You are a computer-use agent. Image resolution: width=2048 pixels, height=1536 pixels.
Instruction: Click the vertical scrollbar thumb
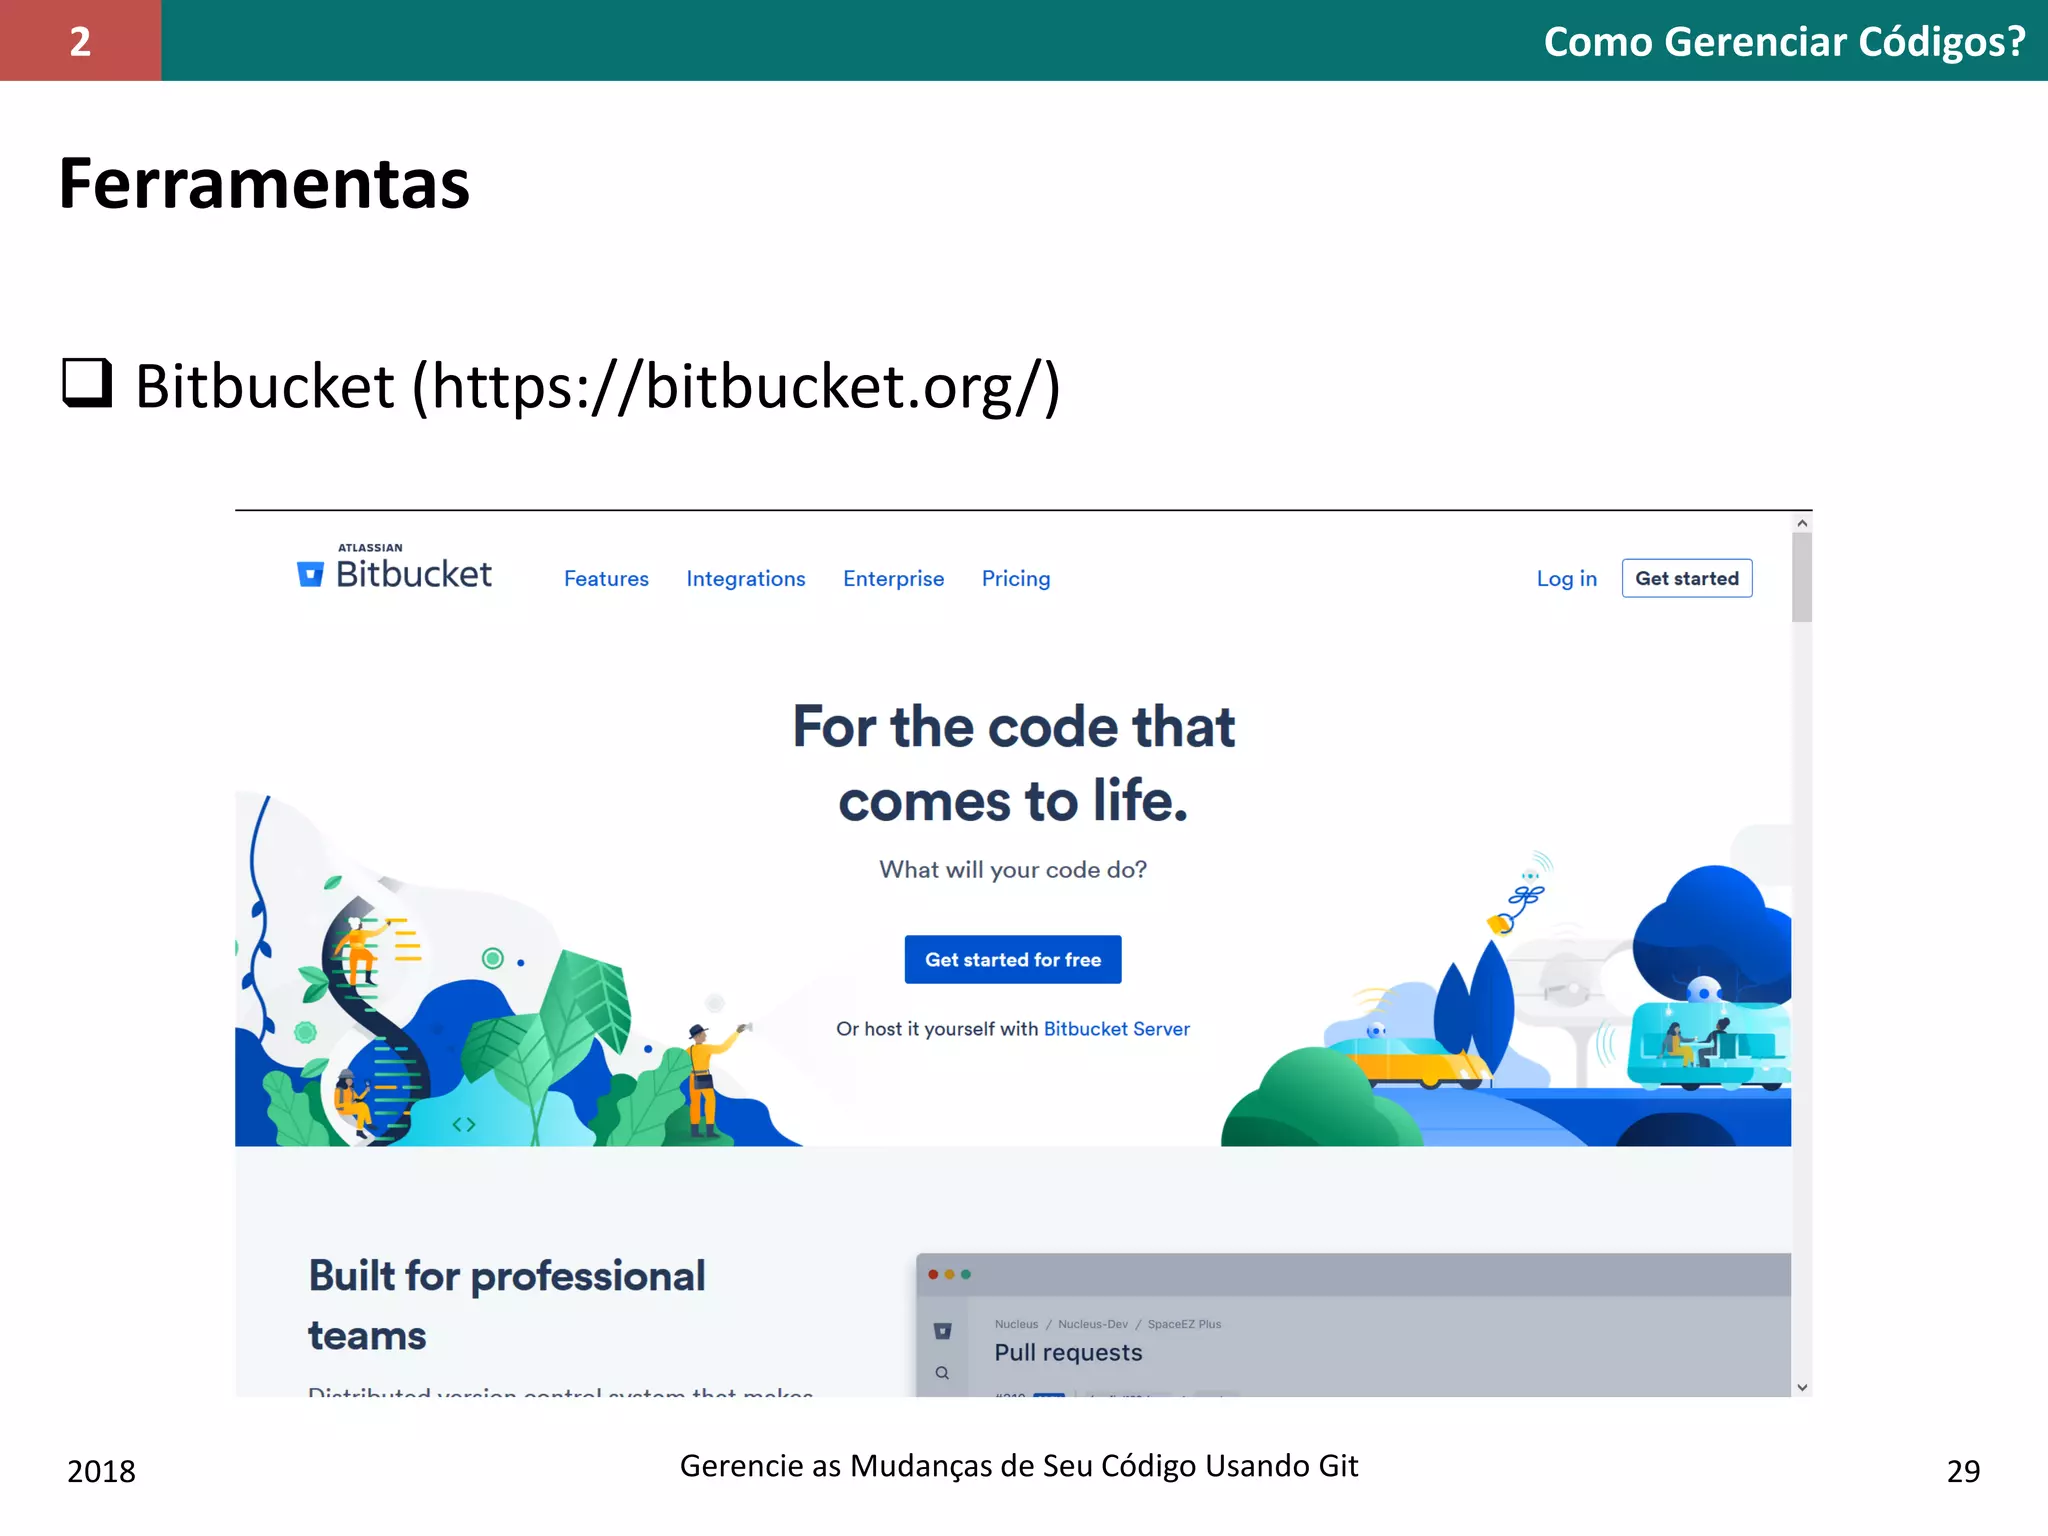[x=1801, y=577]
